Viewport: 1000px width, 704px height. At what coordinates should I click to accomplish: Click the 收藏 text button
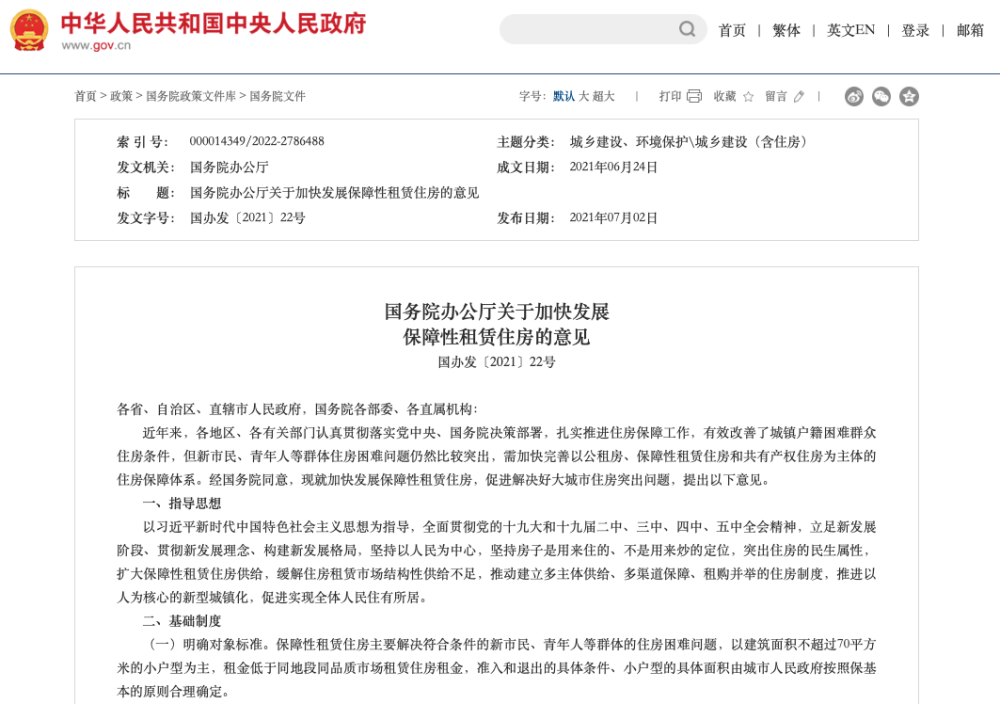[x=725, y=96]
